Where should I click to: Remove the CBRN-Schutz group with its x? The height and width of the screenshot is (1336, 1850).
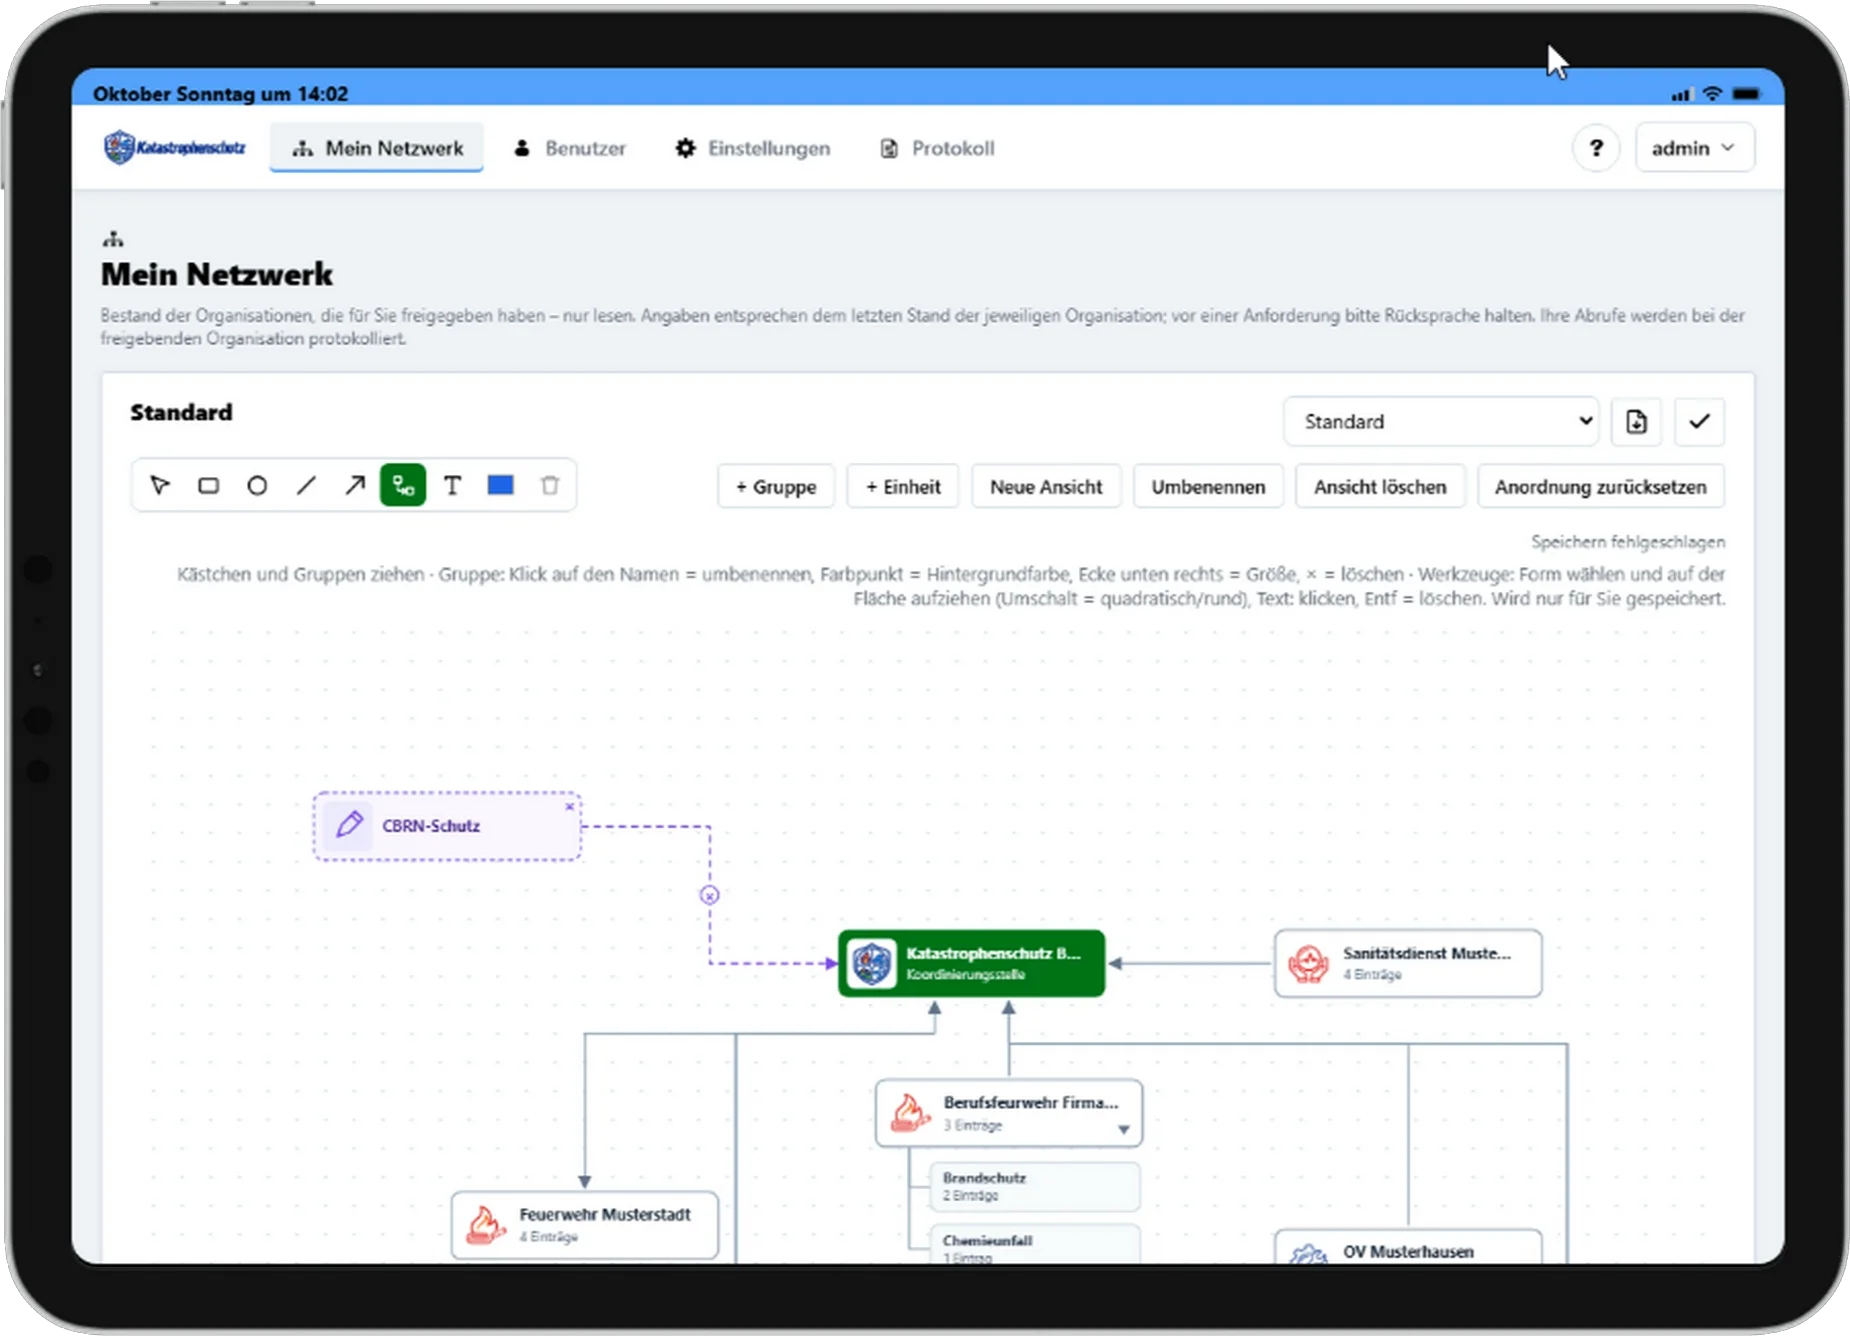coord(570,806)
